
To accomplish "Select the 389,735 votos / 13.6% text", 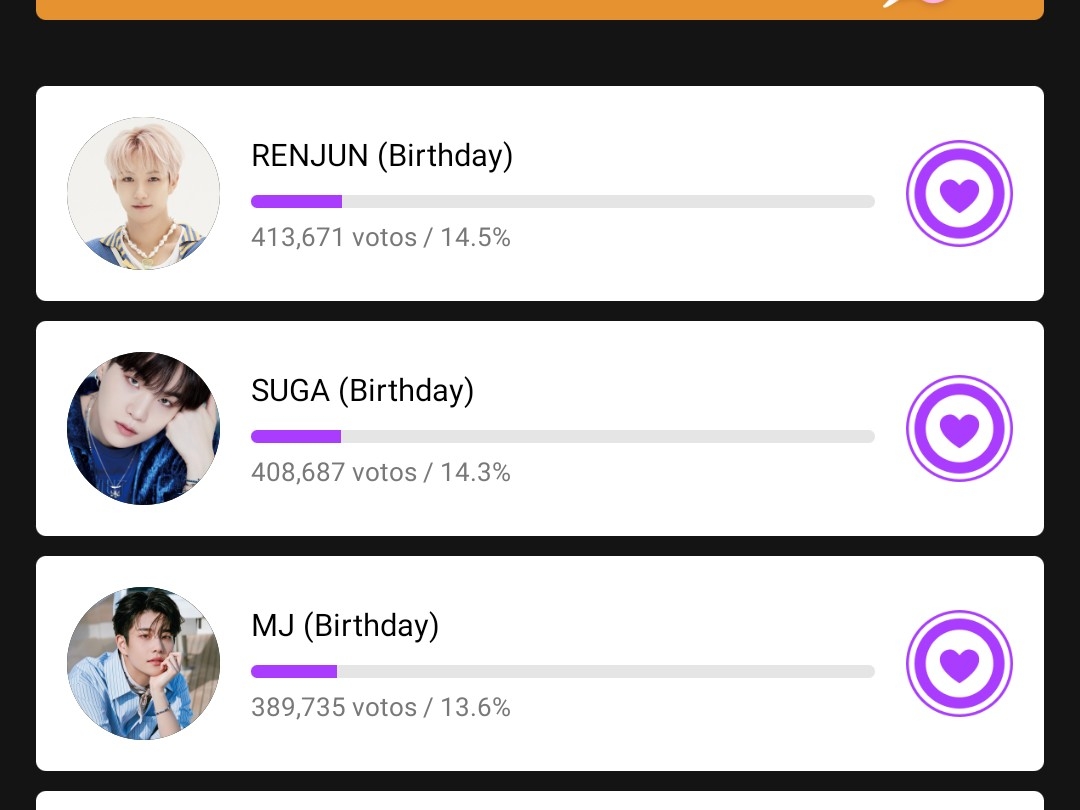I will coord(380,708).
